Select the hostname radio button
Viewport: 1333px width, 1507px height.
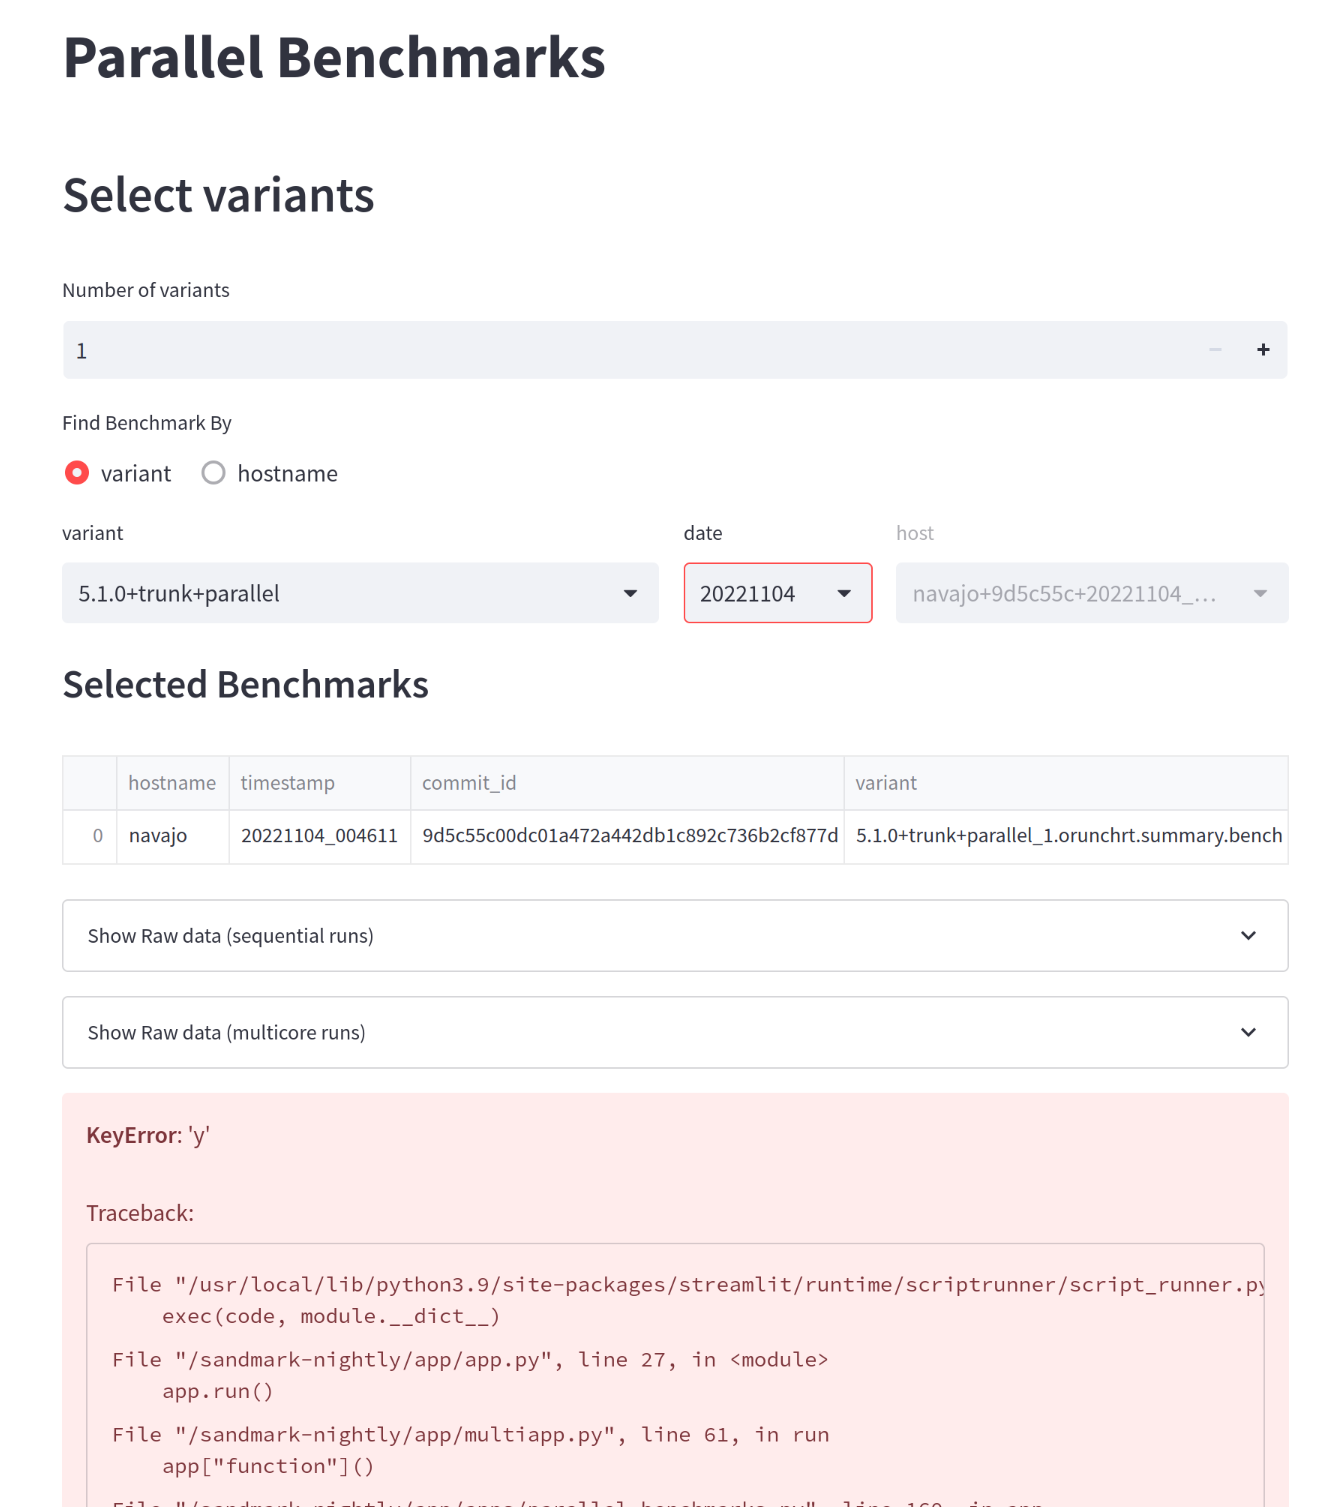pos(213,473)
